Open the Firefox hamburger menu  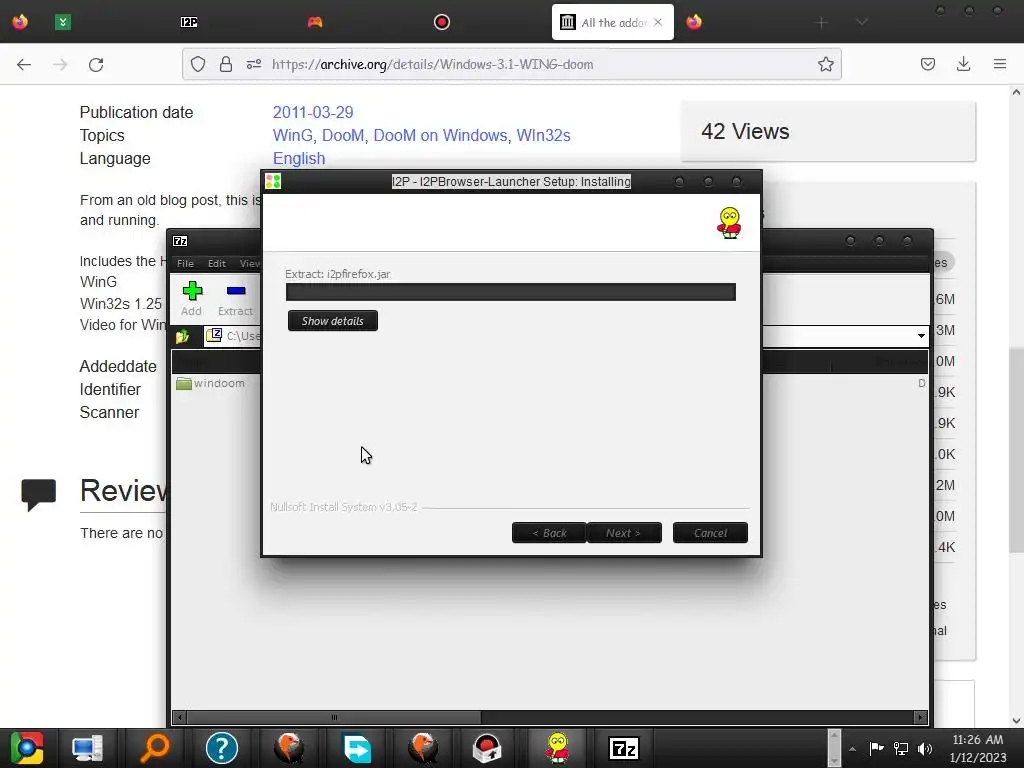1000,64
